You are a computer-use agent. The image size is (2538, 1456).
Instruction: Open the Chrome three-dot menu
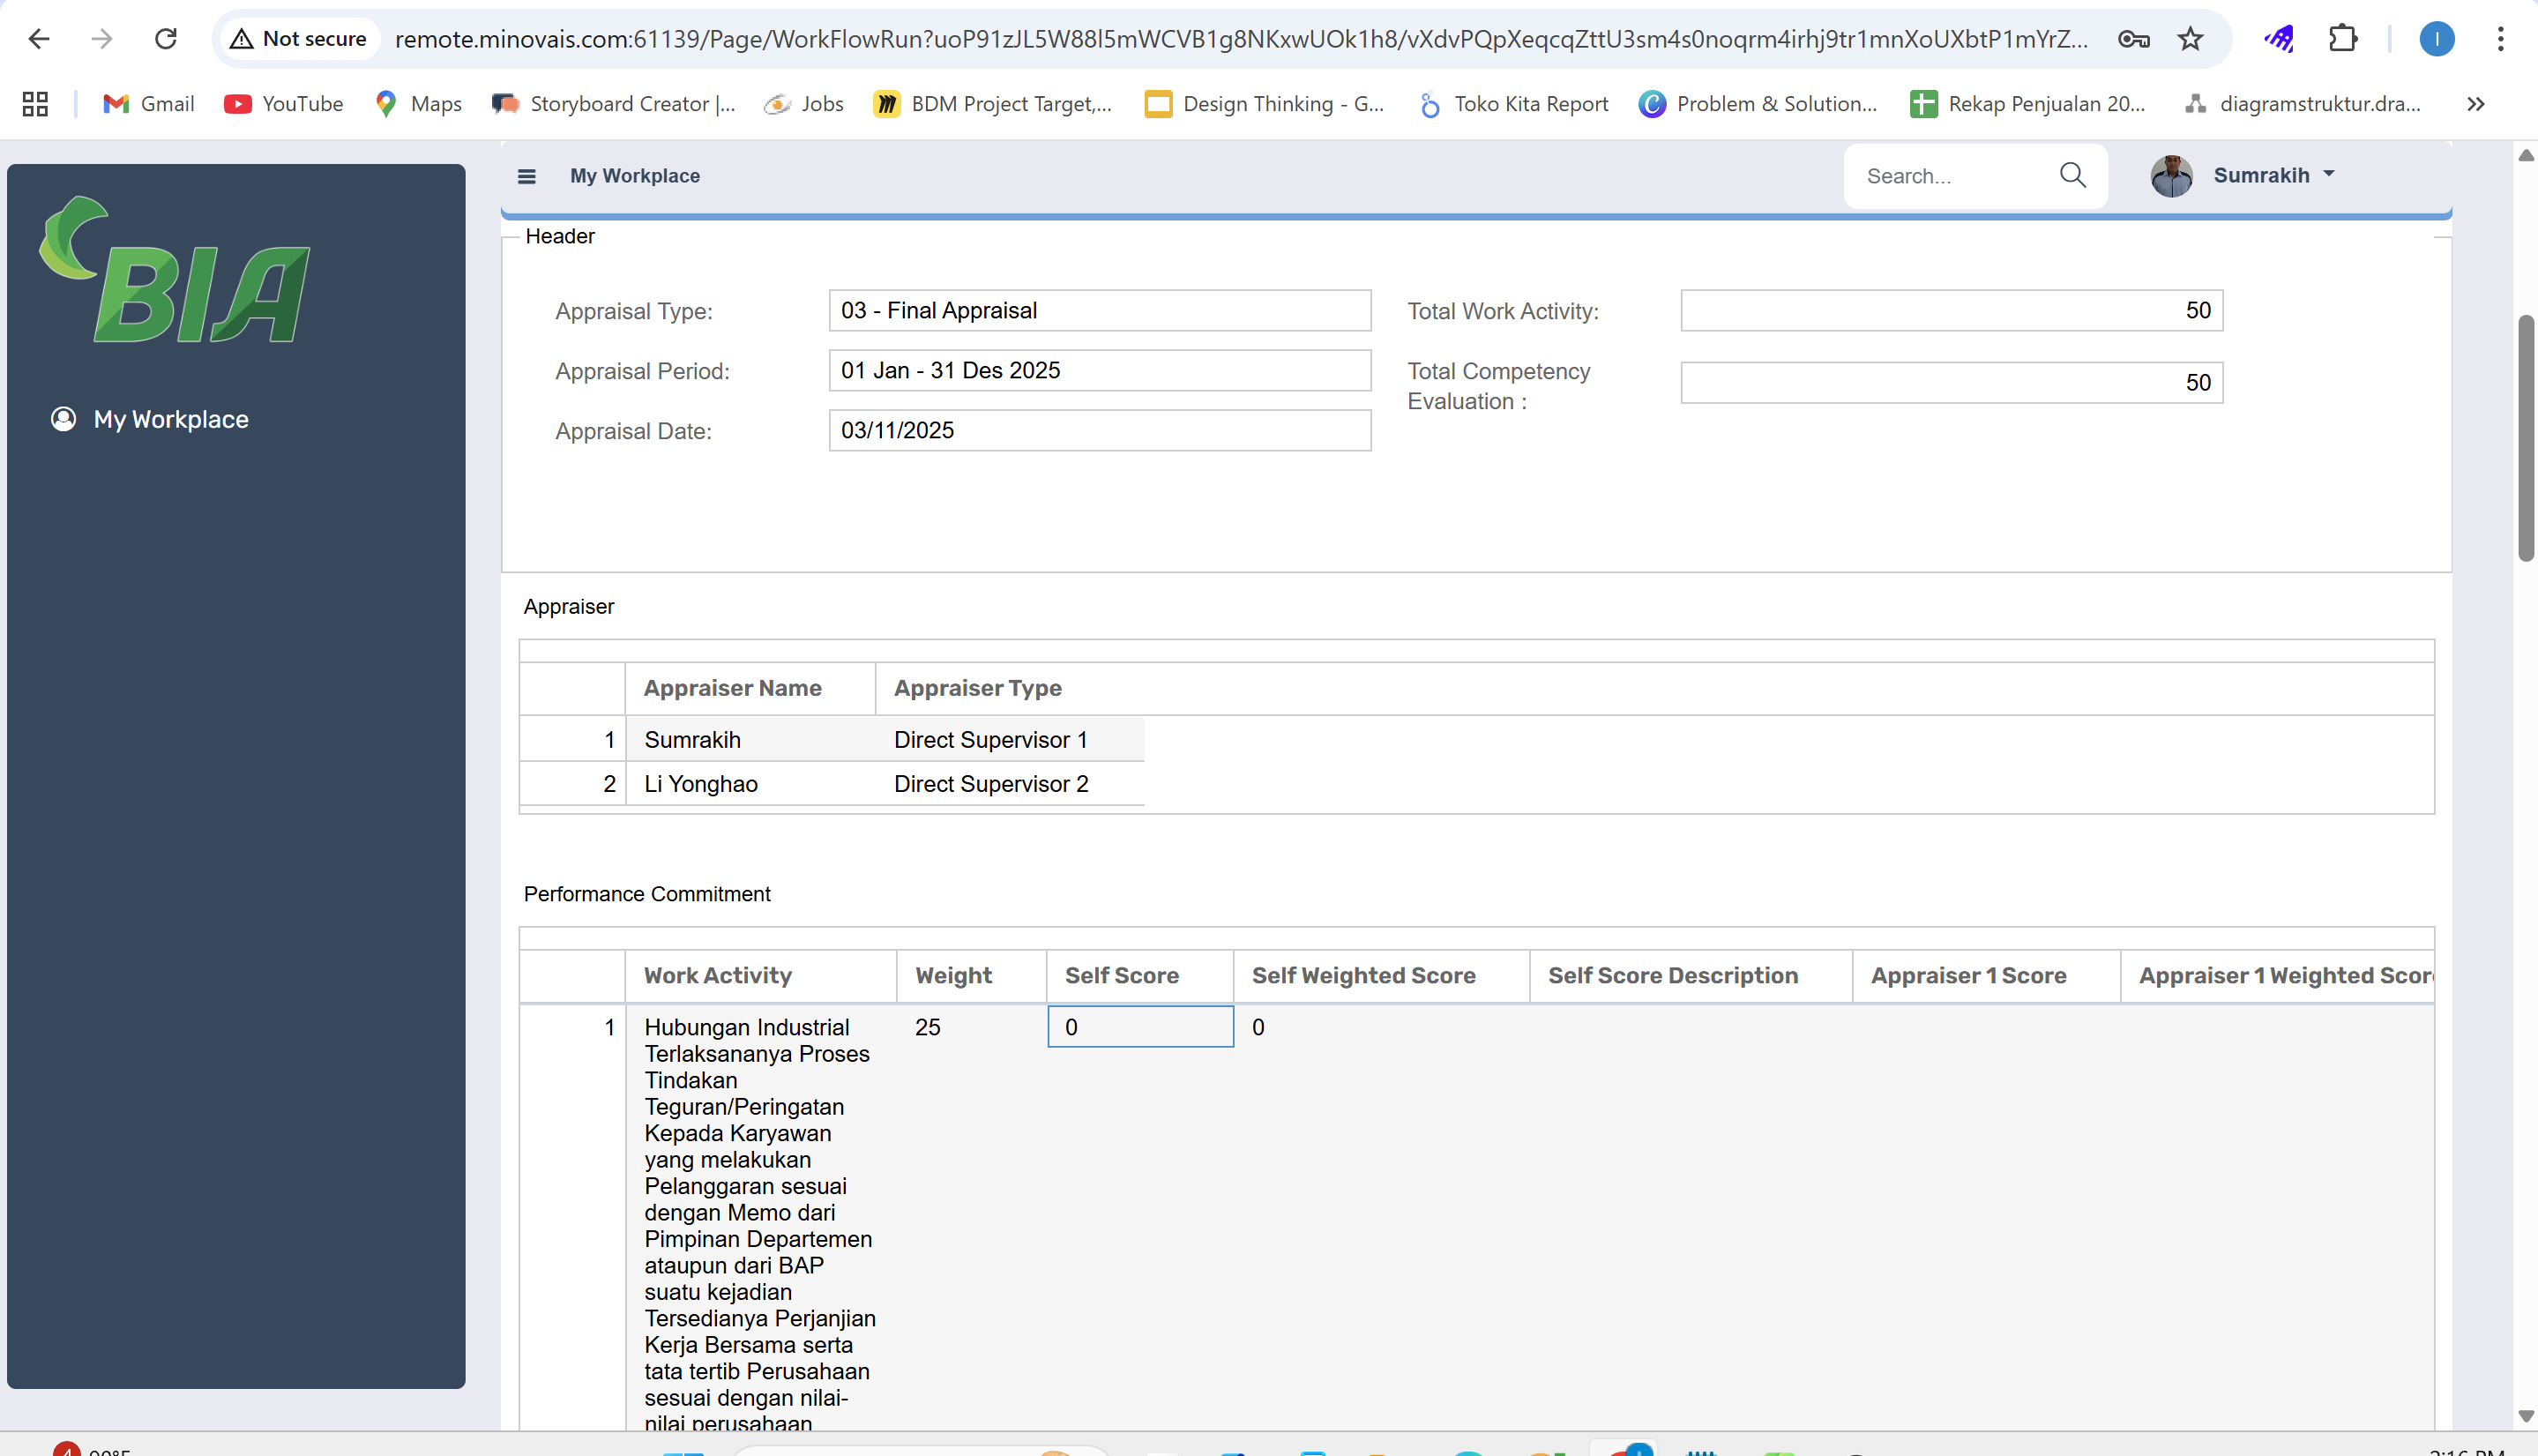tap(2500, 39)
